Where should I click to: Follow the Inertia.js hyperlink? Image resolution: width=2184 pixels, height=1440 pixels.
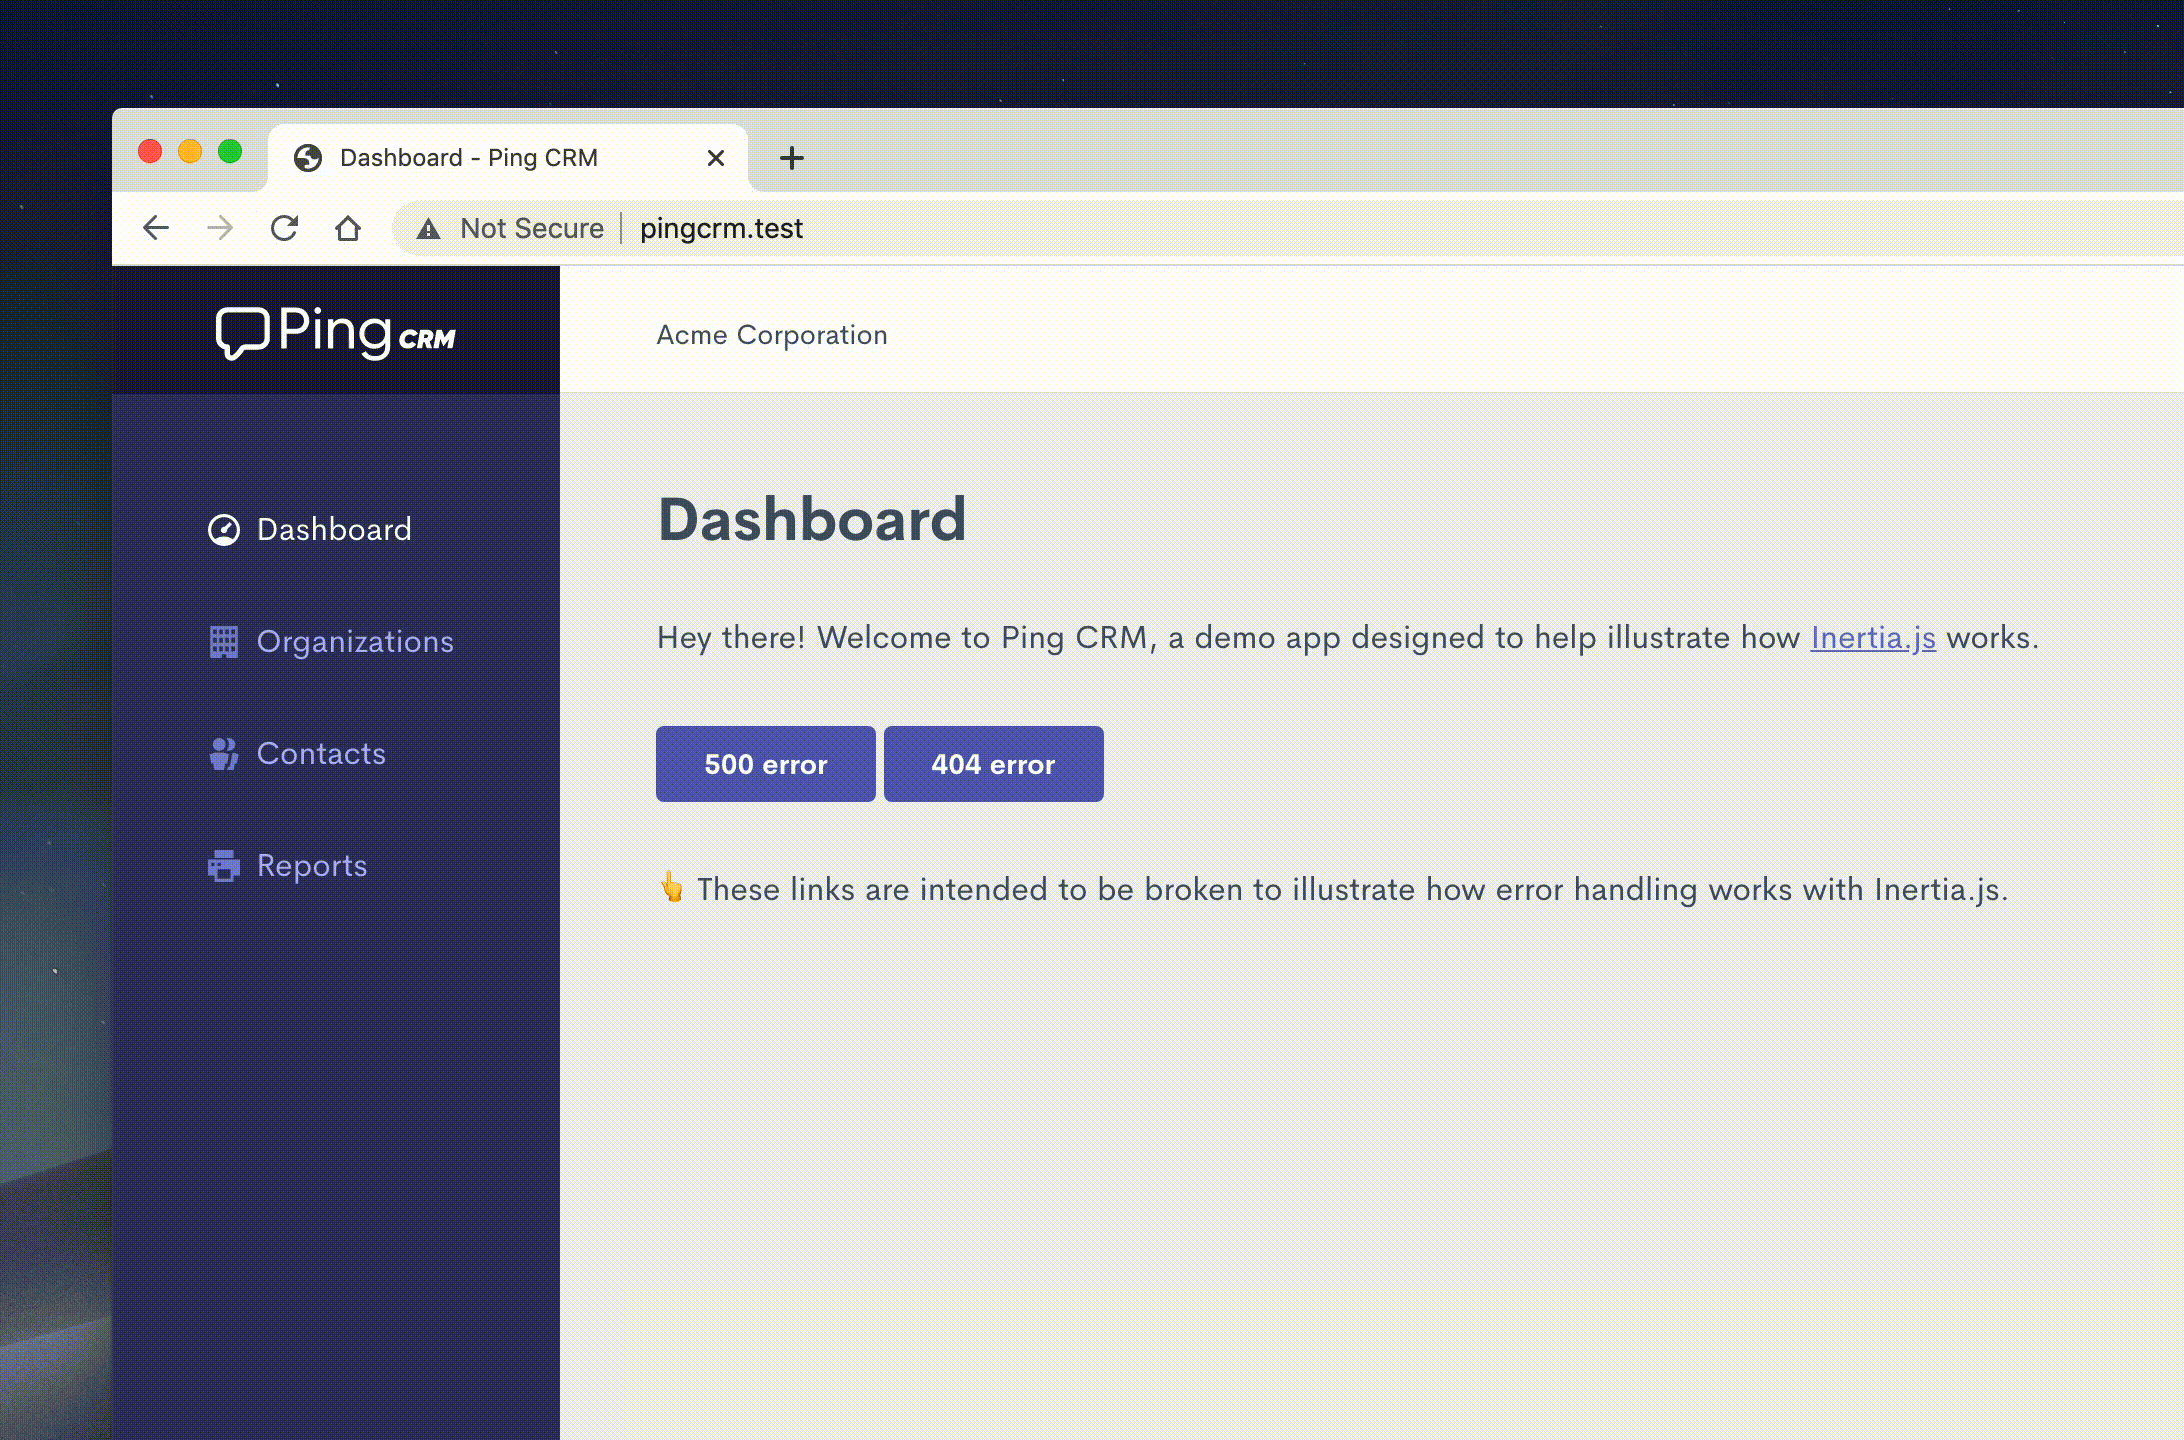pos(1872,637)
